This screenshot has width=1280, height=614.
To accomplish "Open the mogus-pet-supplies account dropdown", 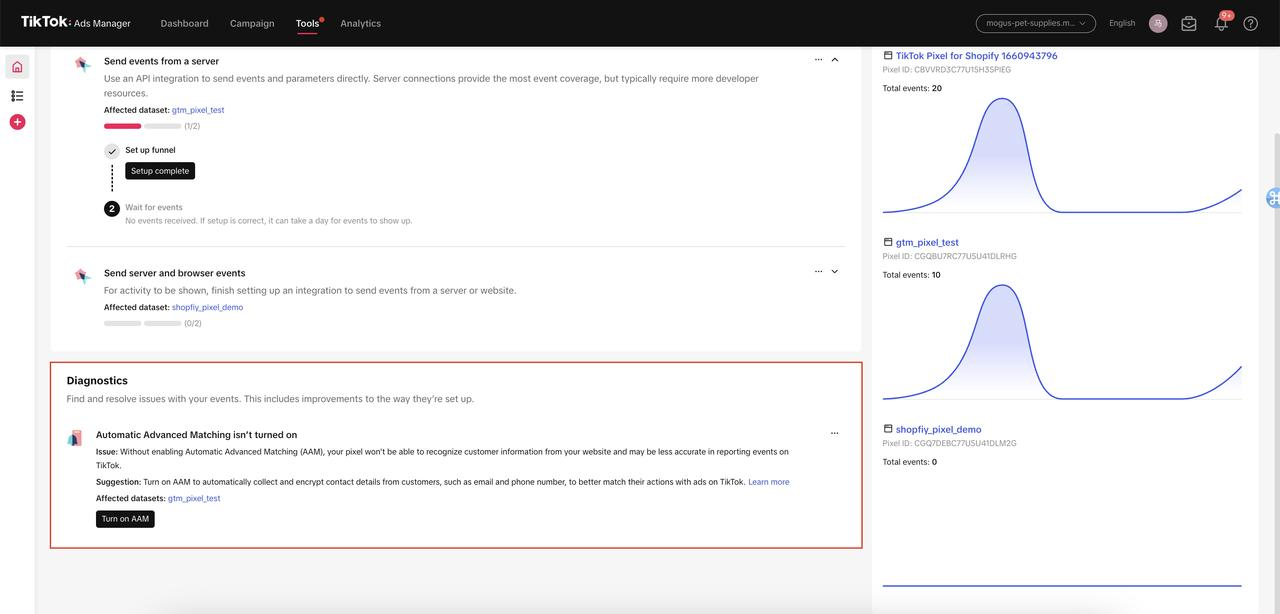I will coord(1036,23).
